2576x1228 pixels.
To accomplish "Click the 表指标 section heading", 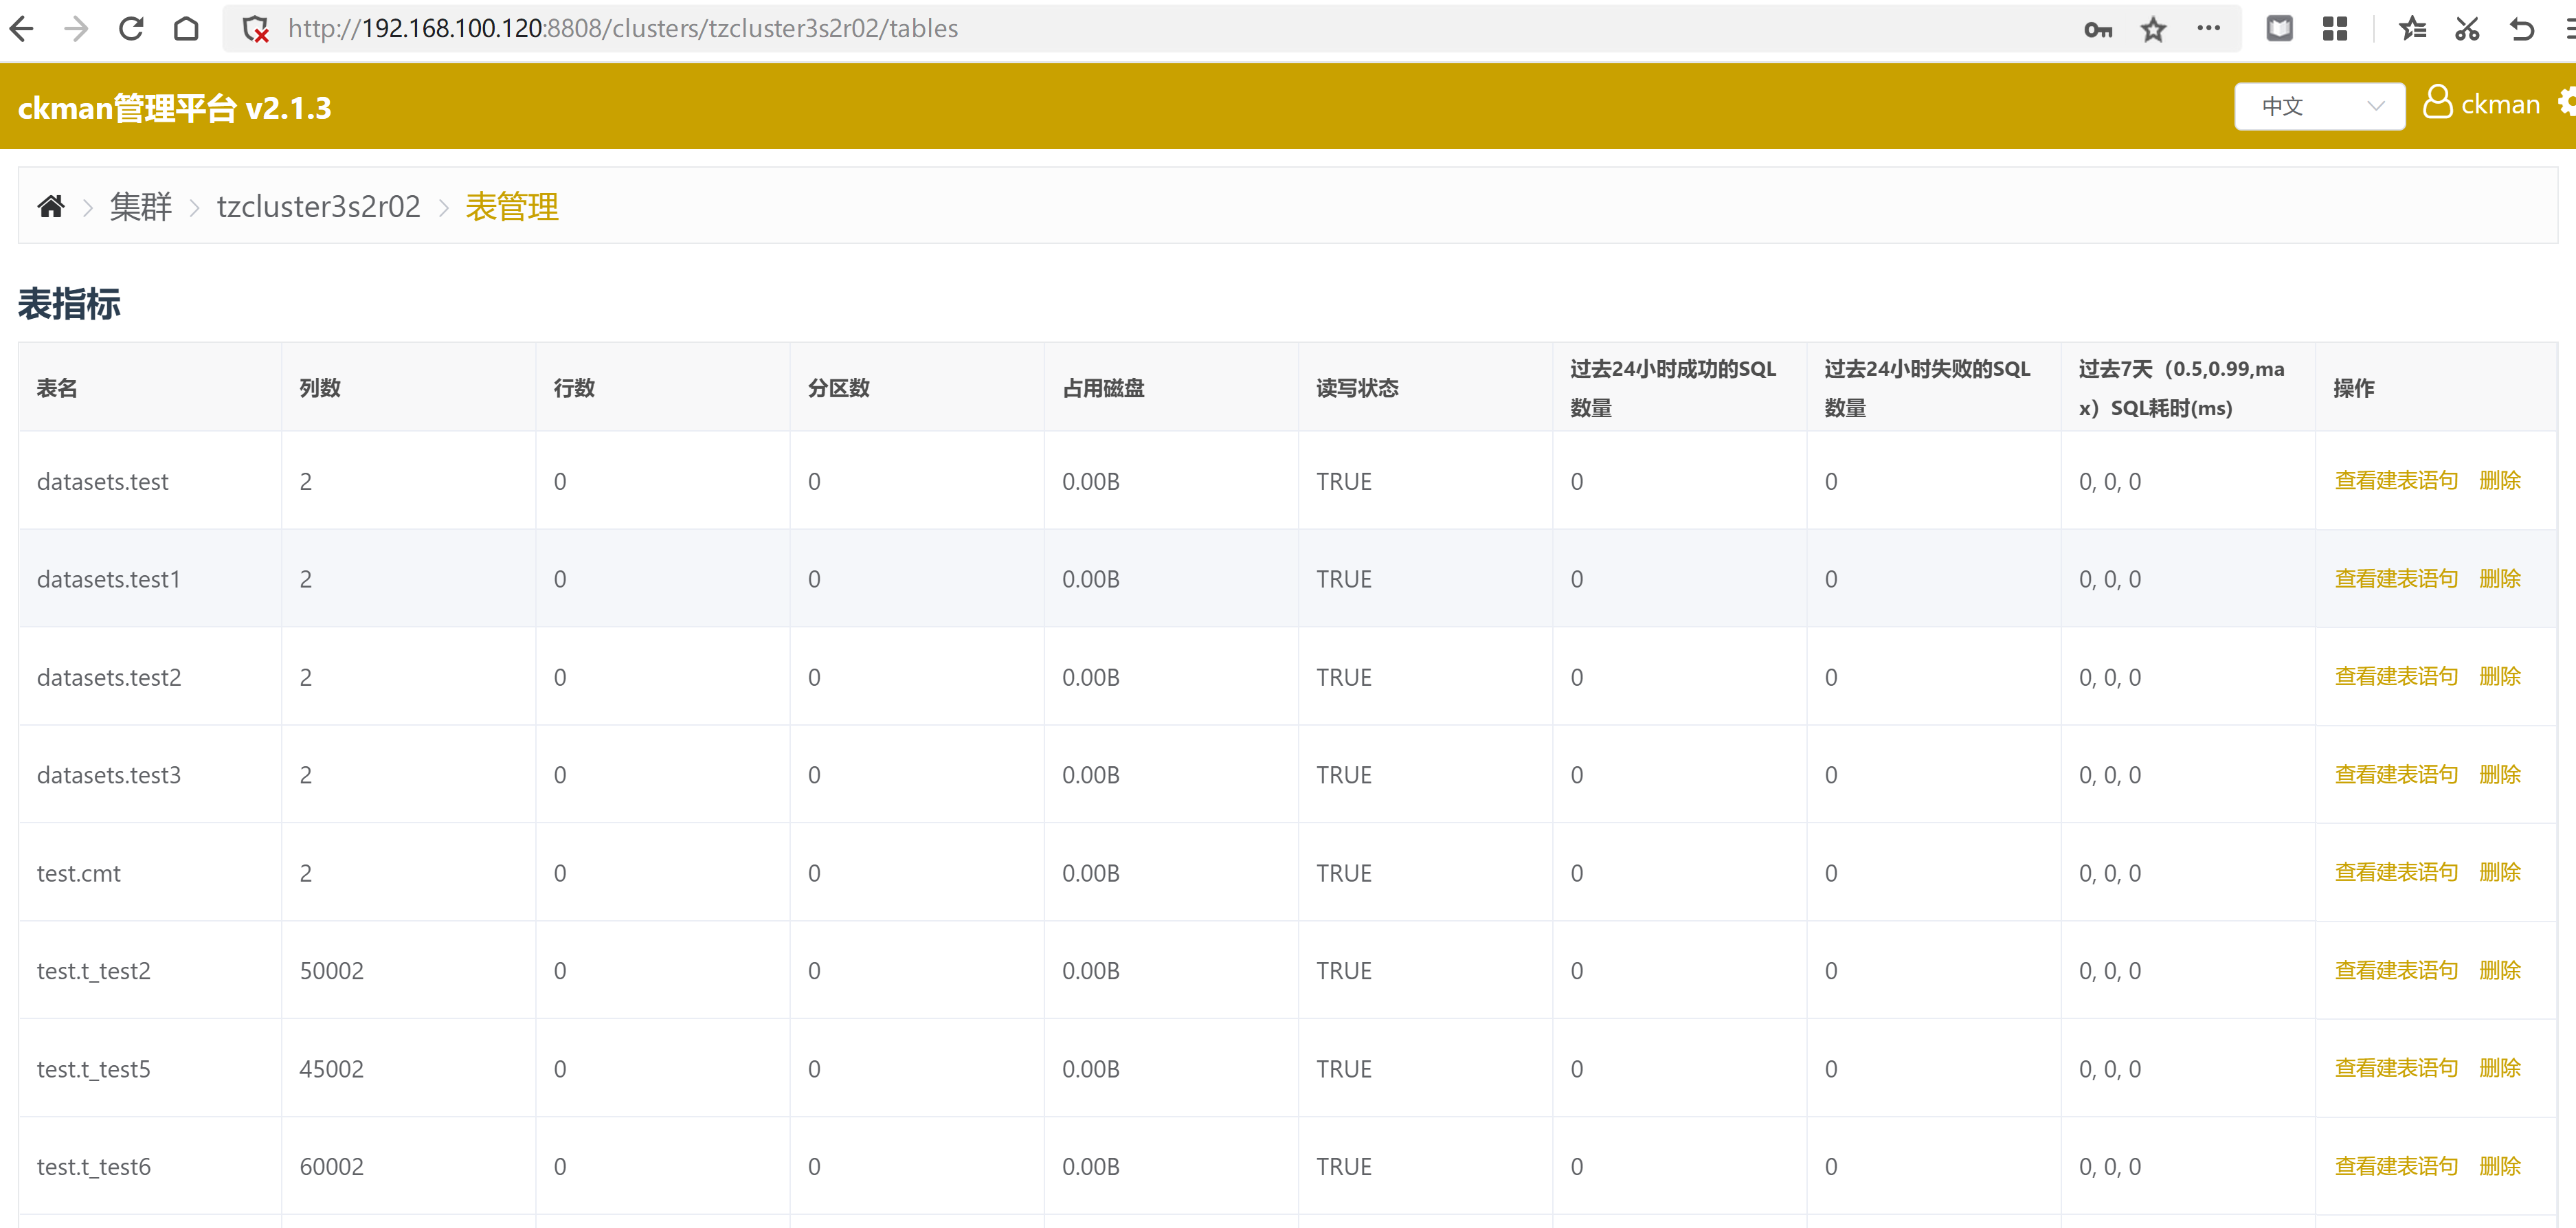I will coord(69,304).
